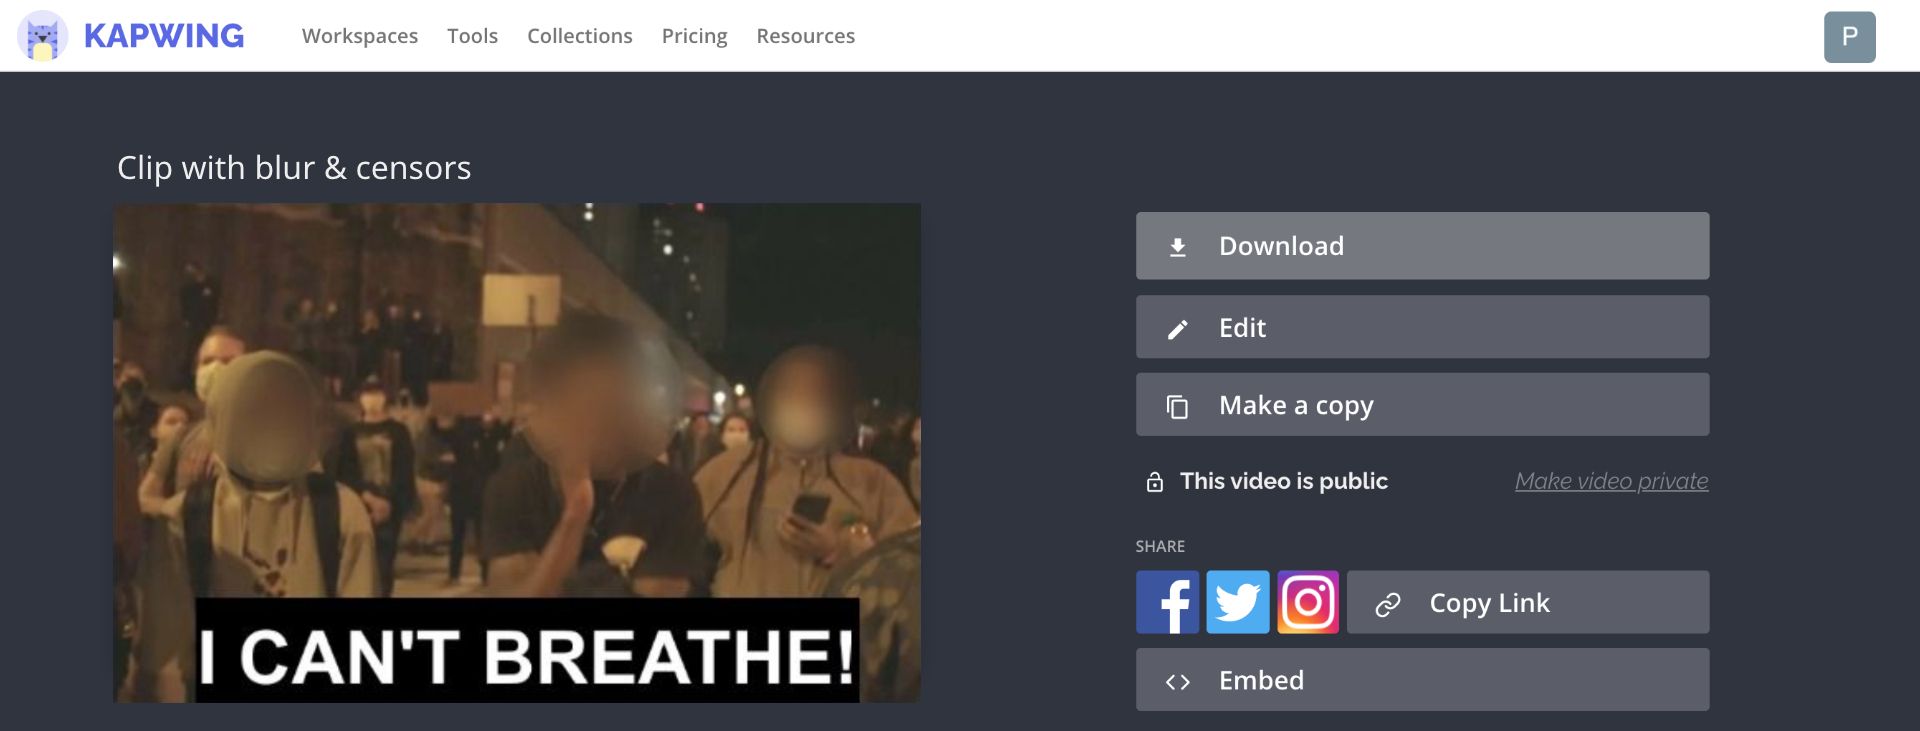Click the embed code brackets icon
Screen dimensions: 1920x731
pos(1178,682)
